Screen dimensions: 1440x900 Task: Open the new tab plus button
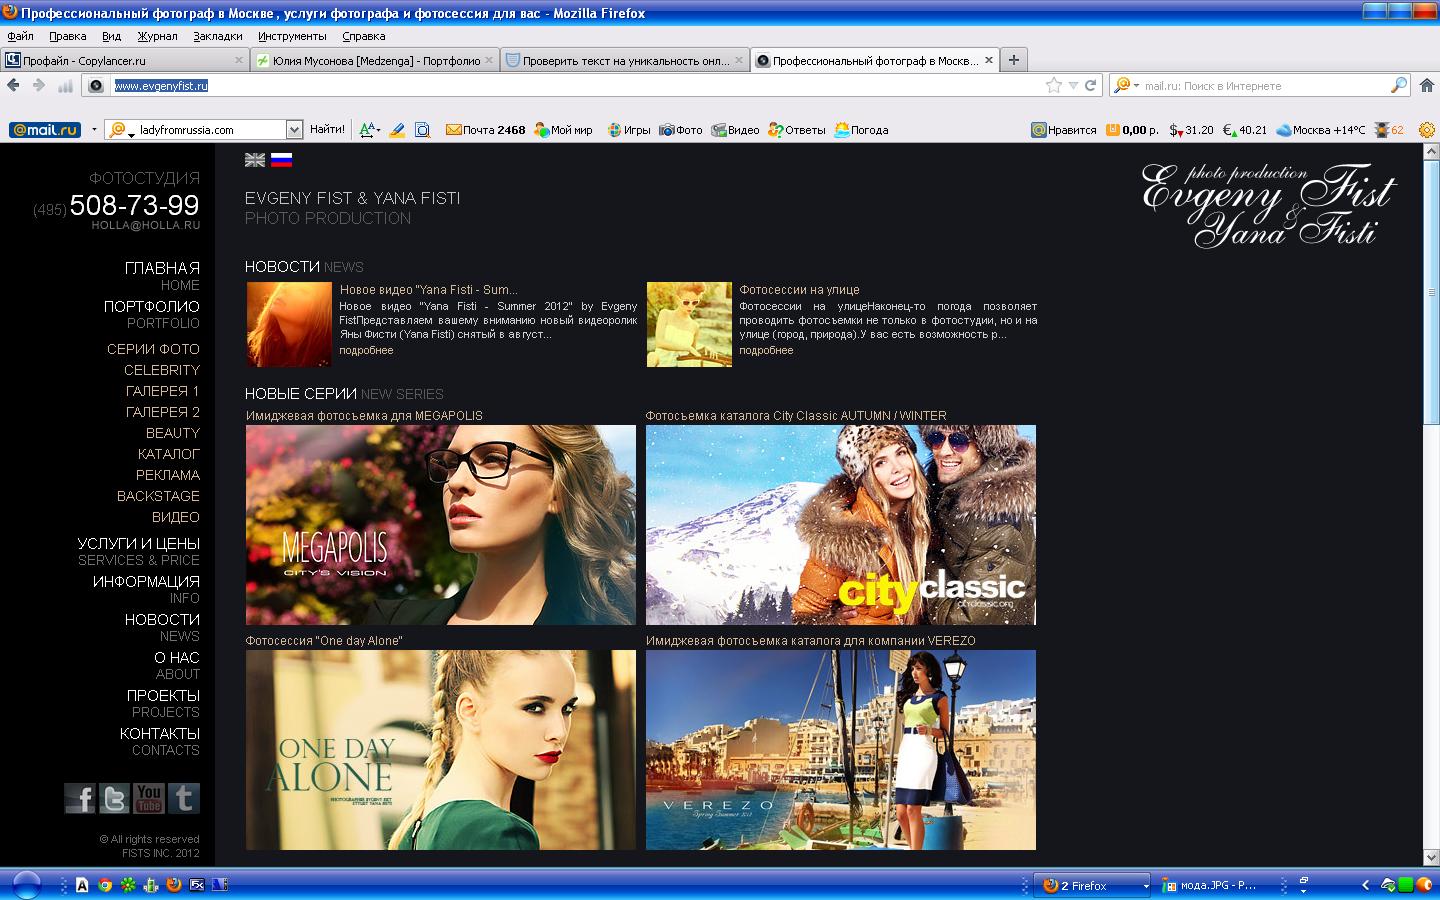coord(1013,60)
